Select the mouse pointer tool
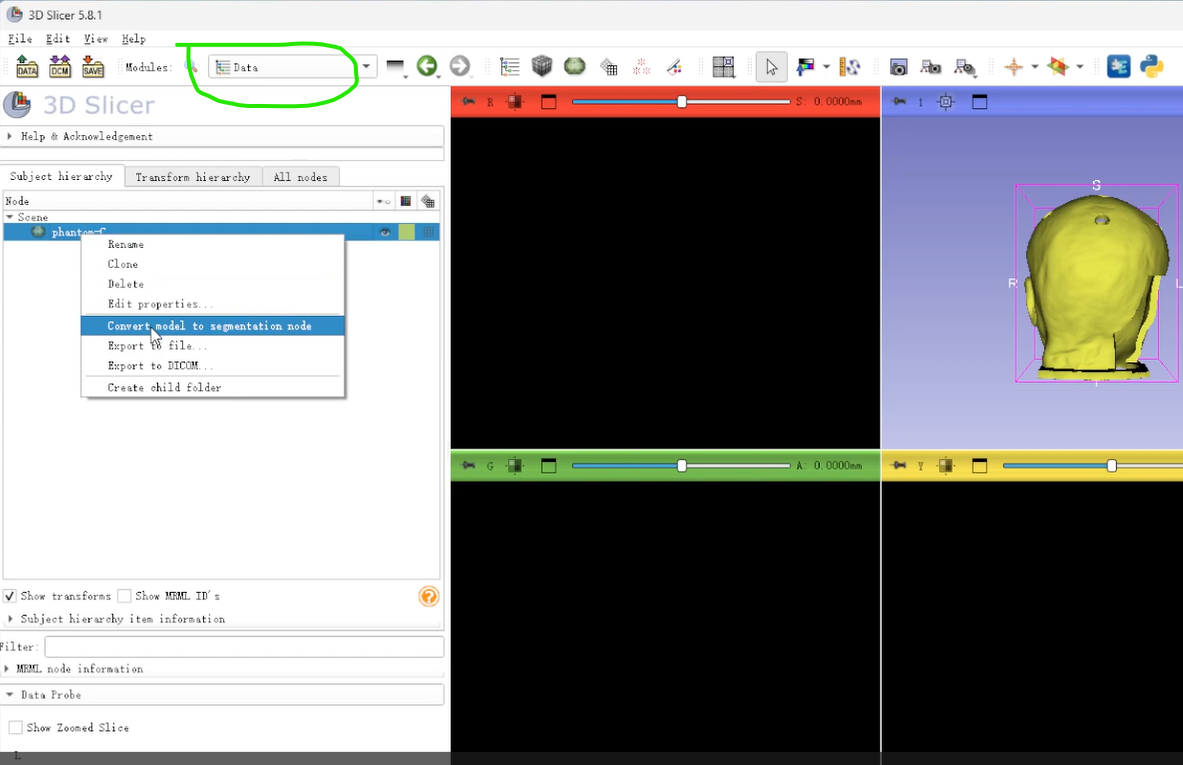 [x=771, y=67]
